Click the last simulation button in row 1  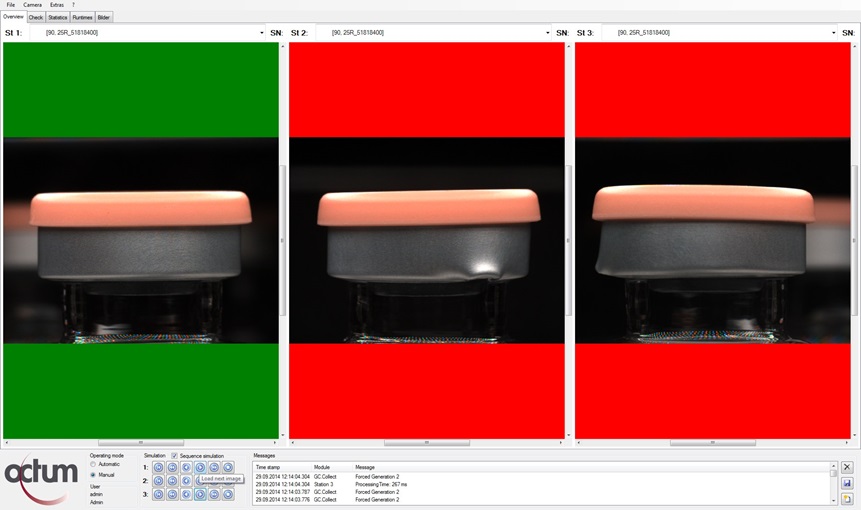point(228,467)
